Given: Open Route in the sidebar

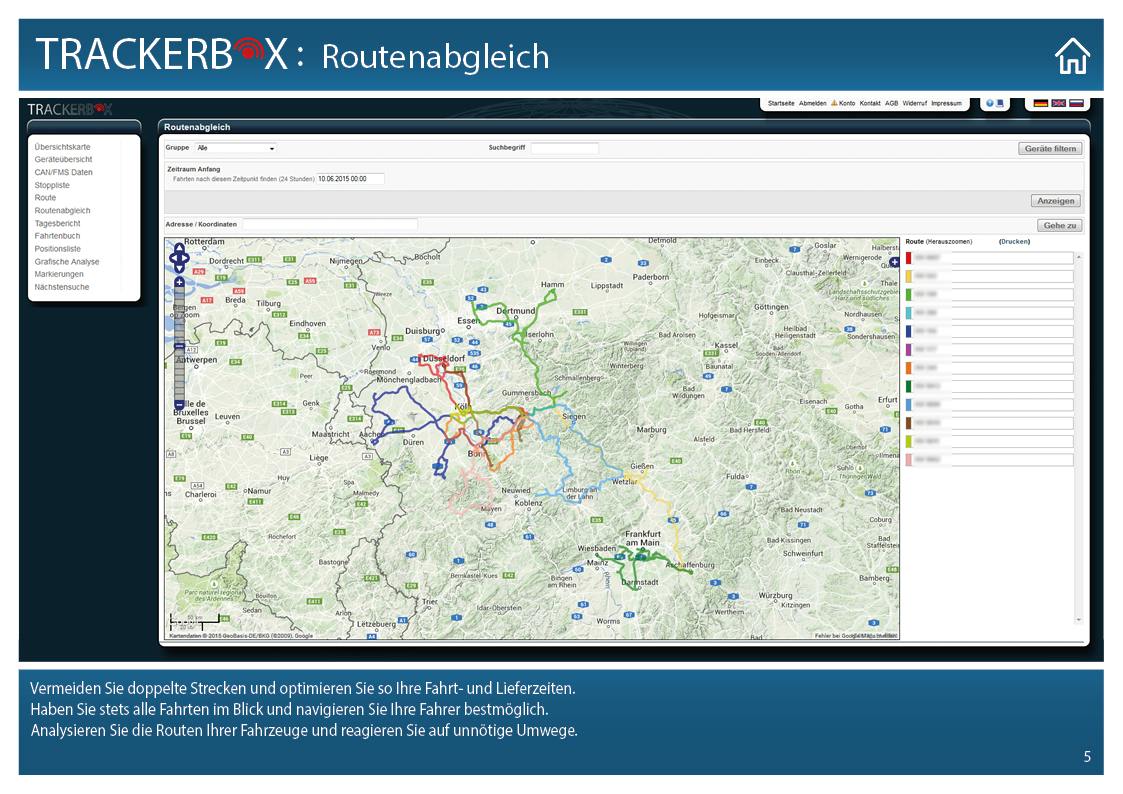Looking at the screenshot, I should coord(45,198).
